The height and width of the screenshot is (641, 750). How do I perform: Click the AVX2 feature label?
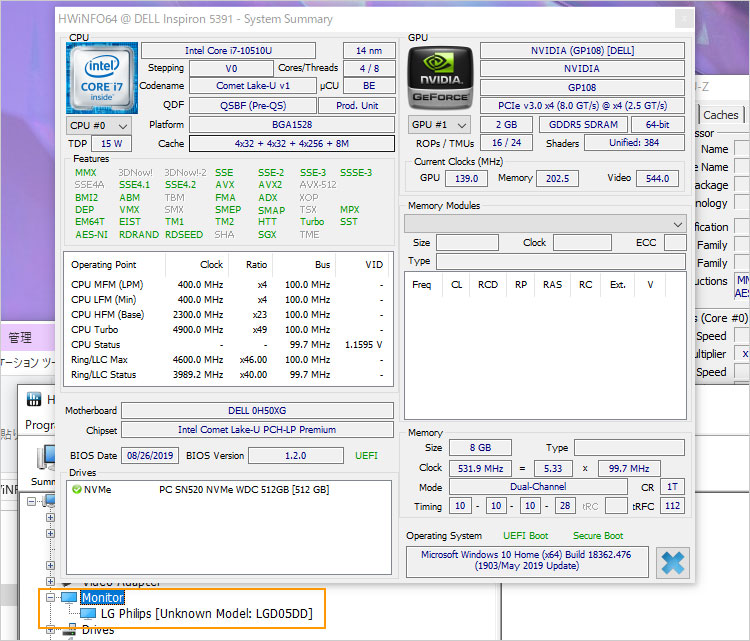coord(270,185)
